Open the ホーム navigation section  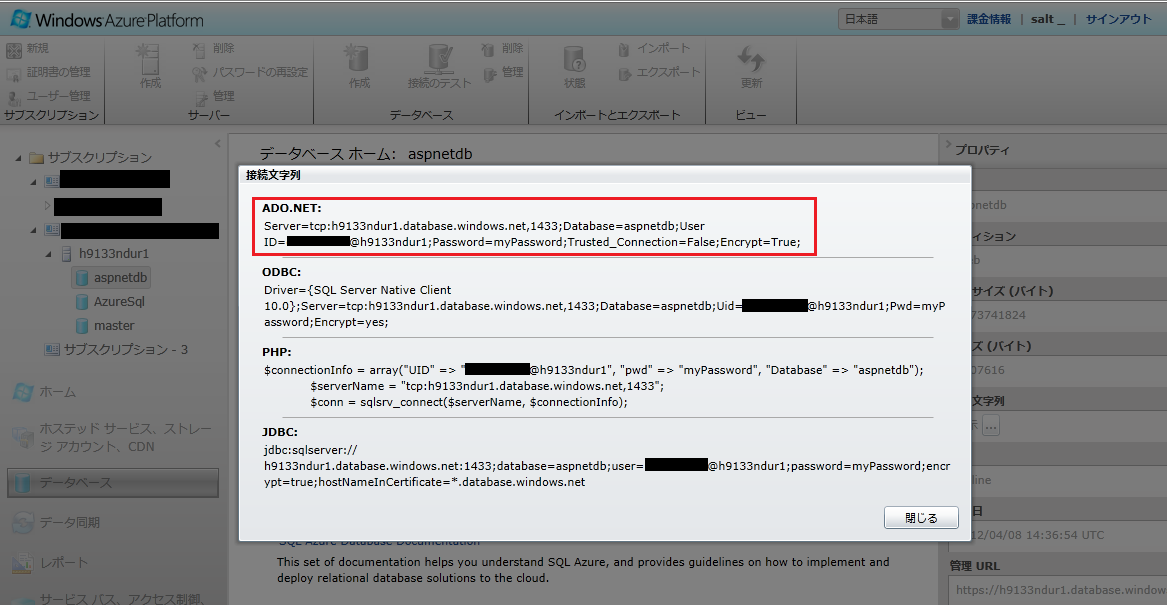click(57, 392)
